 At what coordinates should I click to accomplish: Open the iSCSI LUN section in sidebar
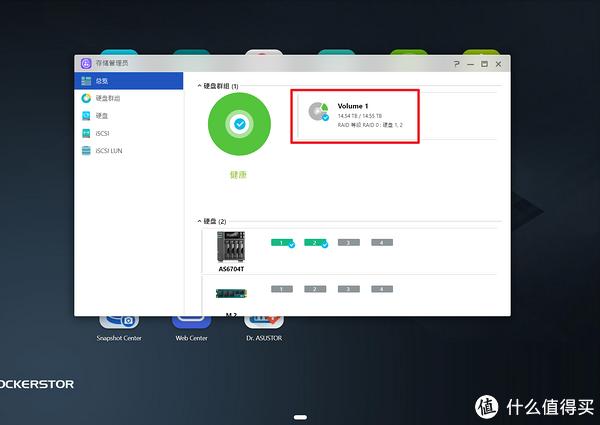pyautogui.click(x=129, y=151)
